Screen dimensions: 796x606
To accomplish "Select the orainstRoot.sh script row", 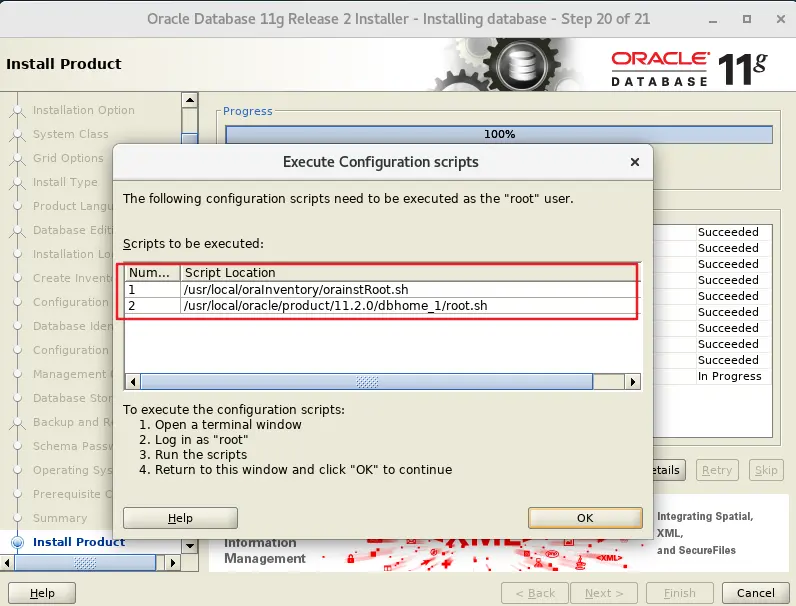I will click(382, 289).
